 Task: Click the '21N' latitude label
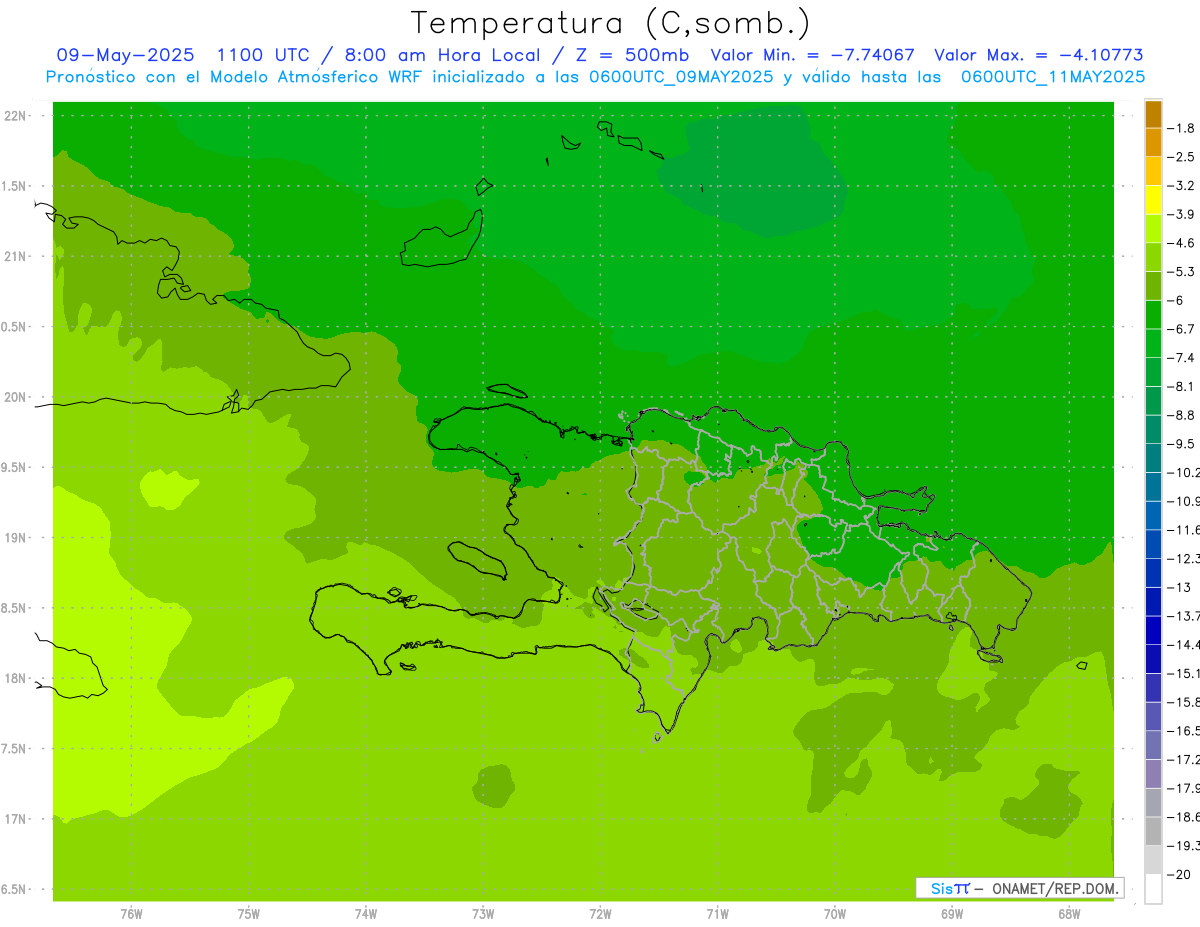(15, 256)
